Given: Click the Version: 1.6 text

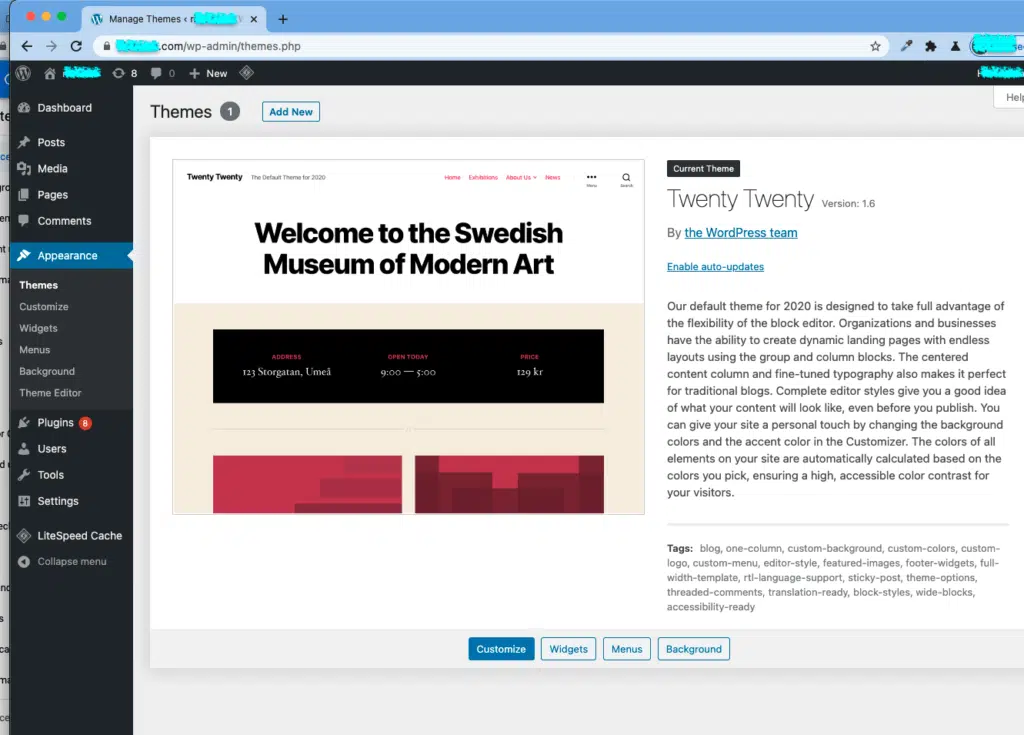Looking at the screenshot, I should pos(848,204).
